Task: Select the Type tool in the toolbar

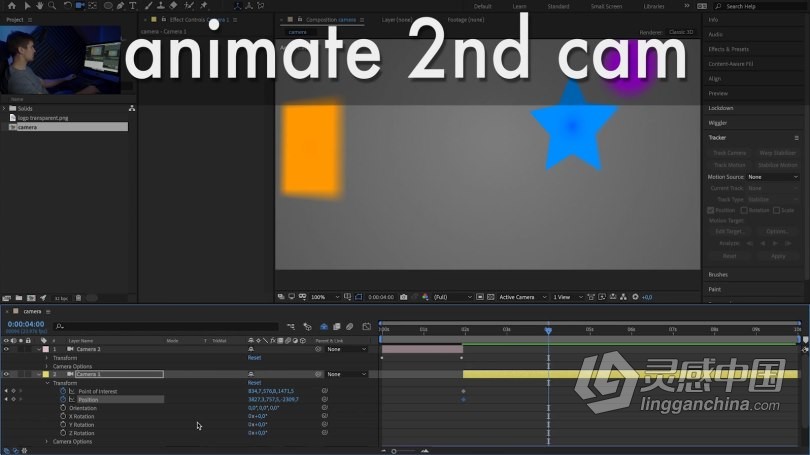Action: coord(133,6)
